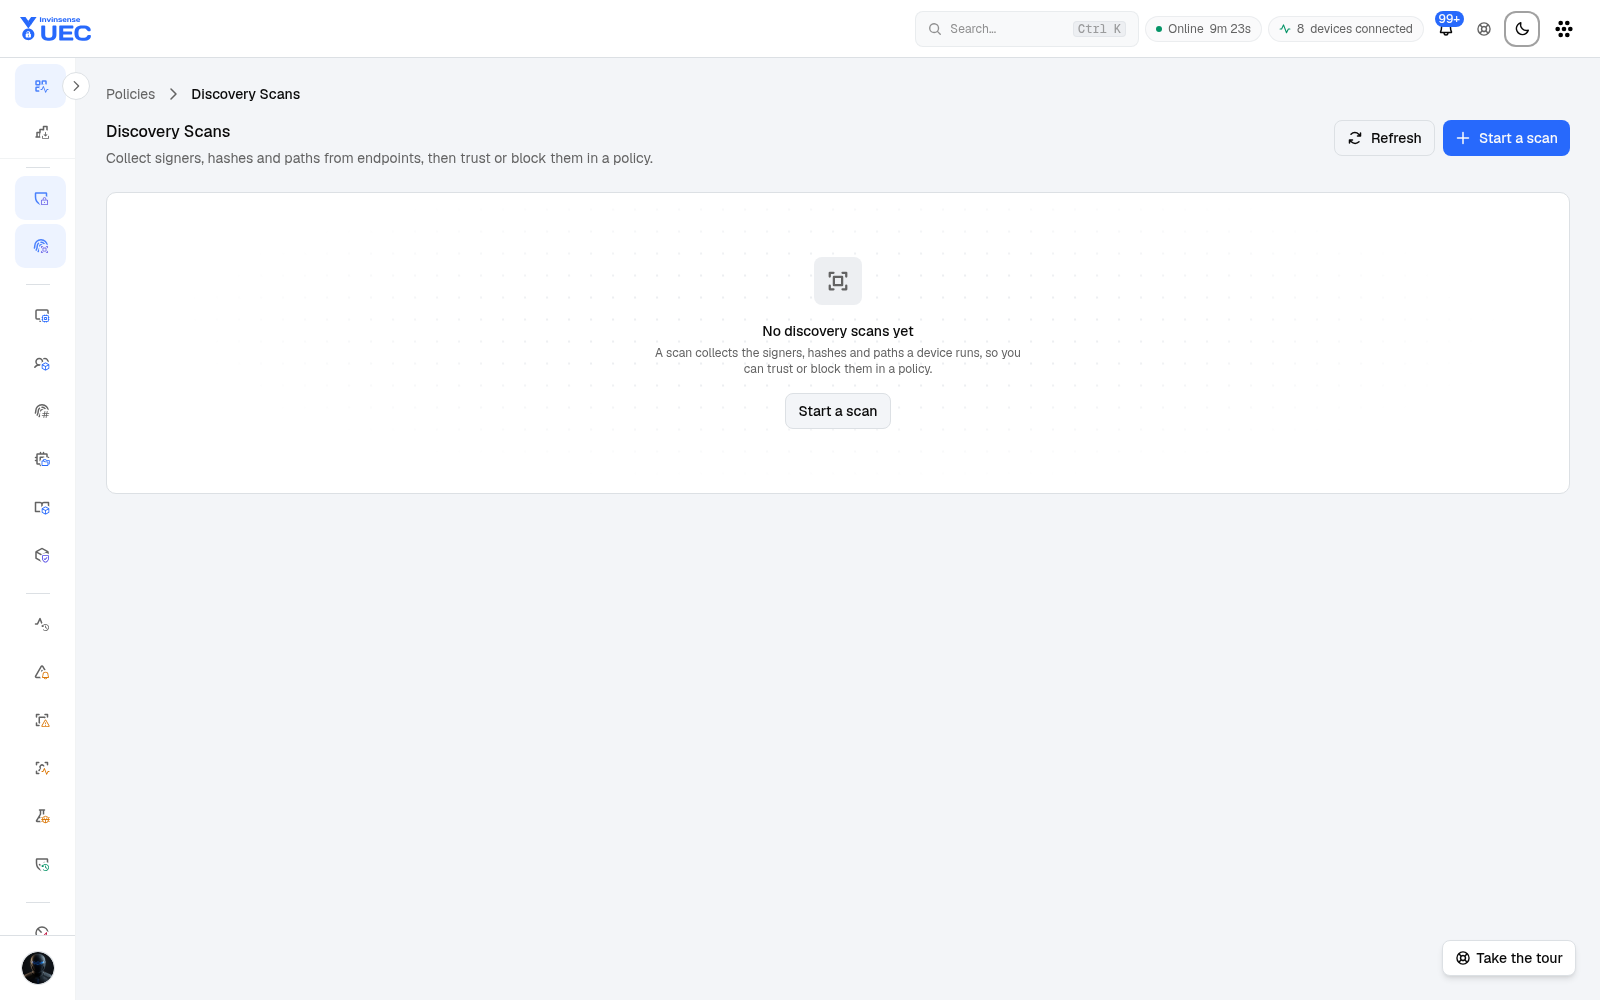The width and height of the screenshot is (1600, 1000).
Task: Open the sidebar icon with download arrow
Action: (x=41, y=132)
